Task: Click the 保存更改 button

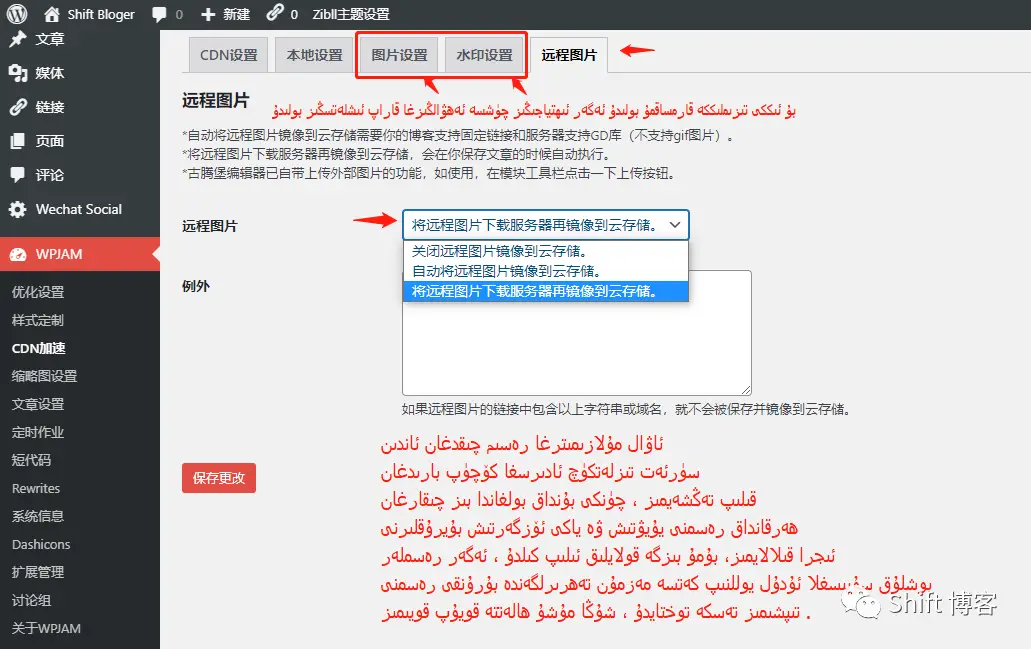Action: click(x=218, y=478)
